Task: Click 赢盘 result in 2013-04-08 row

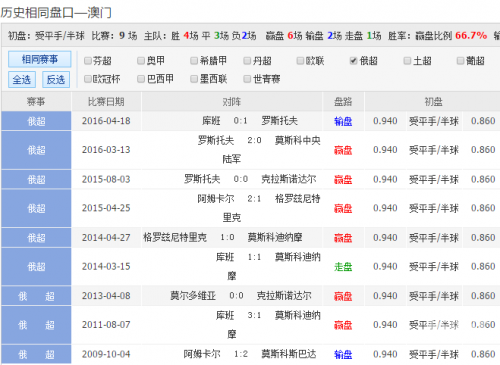Action: click(x=343, y=296)
